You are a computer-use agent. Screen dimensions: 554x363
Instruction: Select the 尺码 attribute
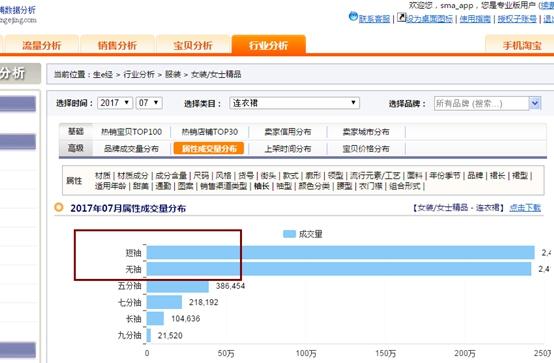click(x=201, y=175)
